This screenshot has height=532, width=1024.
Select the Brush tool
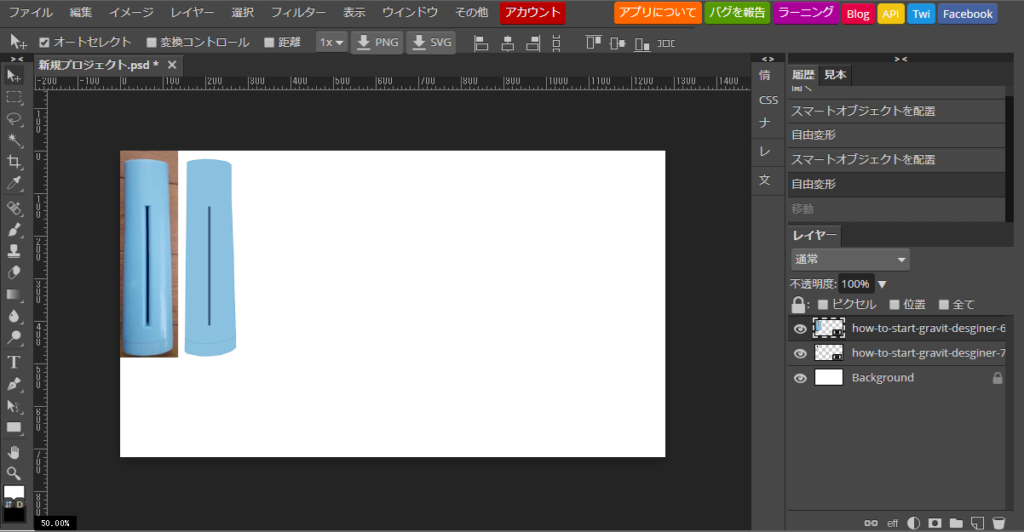(14, 230)
